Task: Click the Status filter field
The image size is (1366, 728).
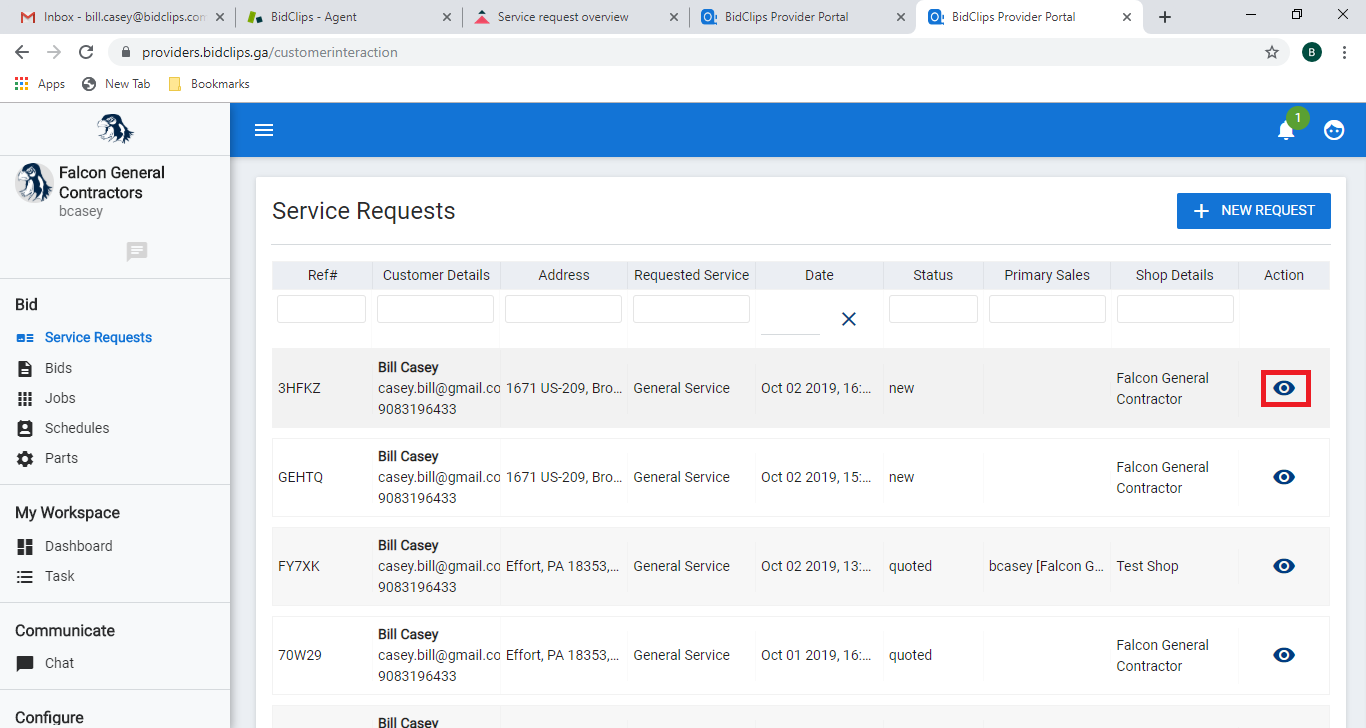Action: [x=933, y=309]
